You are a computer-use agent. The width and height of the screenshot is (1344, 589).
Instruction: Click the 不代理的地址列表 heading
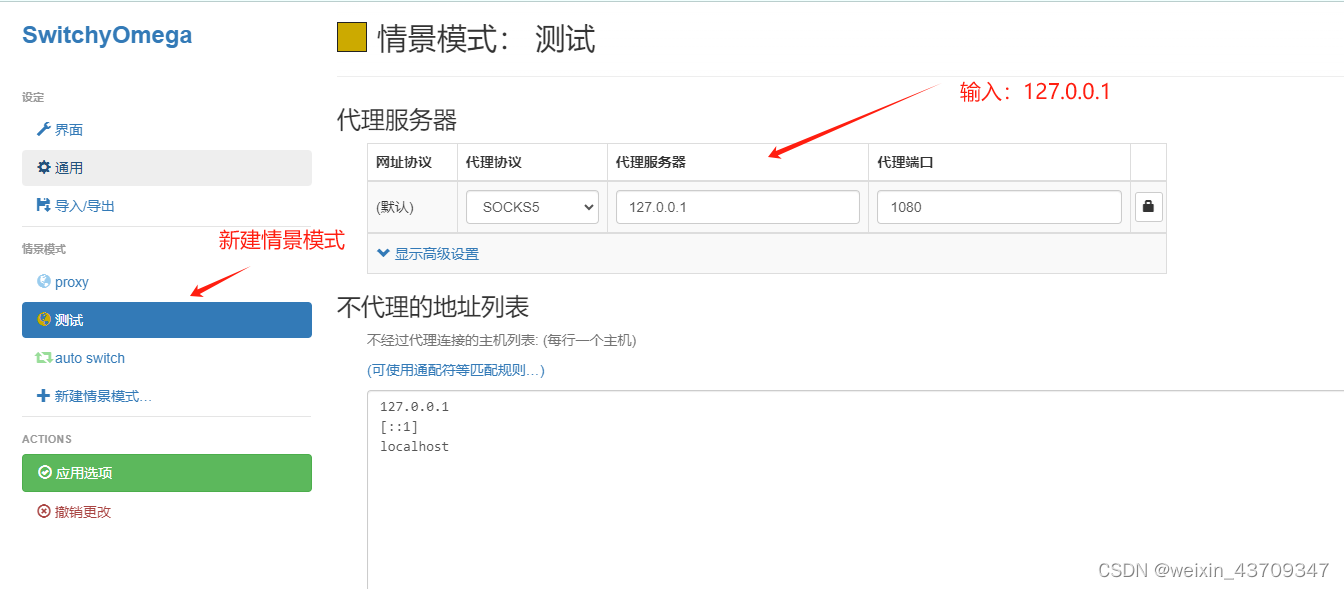point(433,306)
